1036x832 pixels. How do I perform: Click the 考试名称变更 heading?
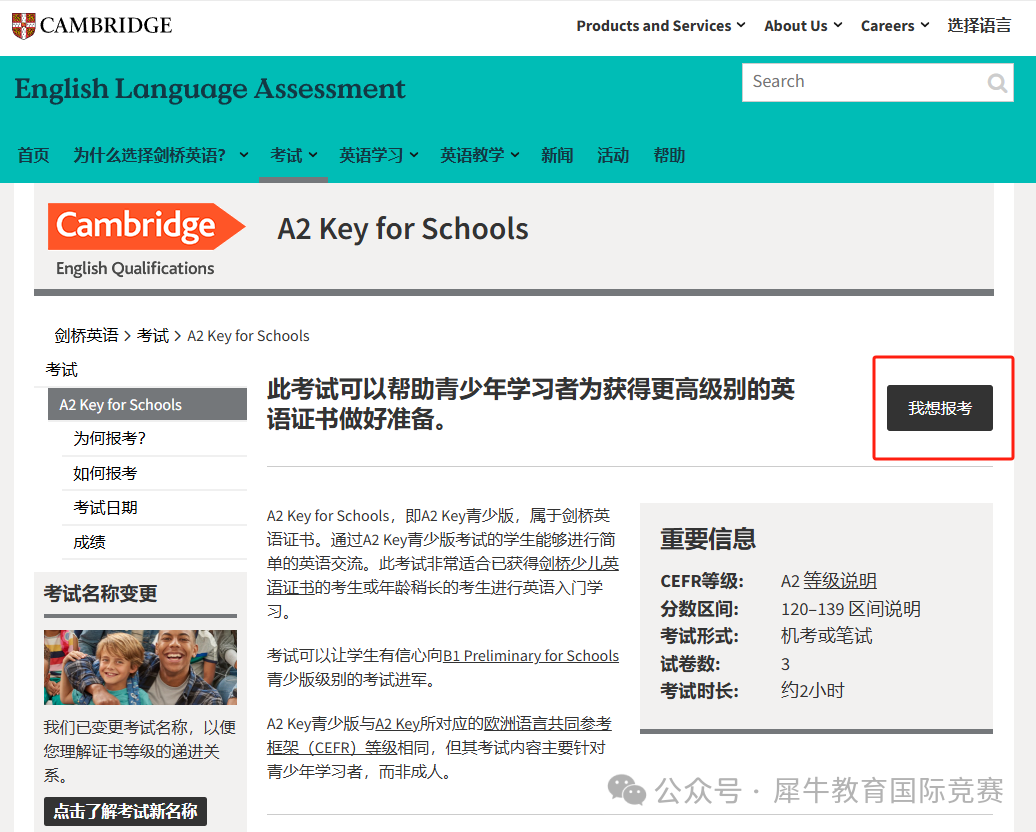pyautogui.click(x=100, y=593)
